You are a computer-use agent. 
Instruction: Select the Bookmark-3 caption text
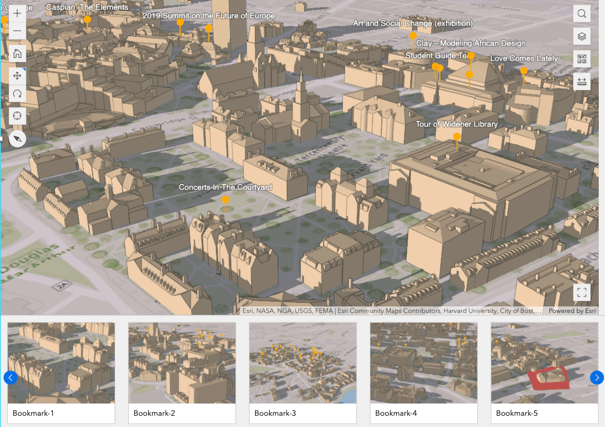click(x=275, y=413)
